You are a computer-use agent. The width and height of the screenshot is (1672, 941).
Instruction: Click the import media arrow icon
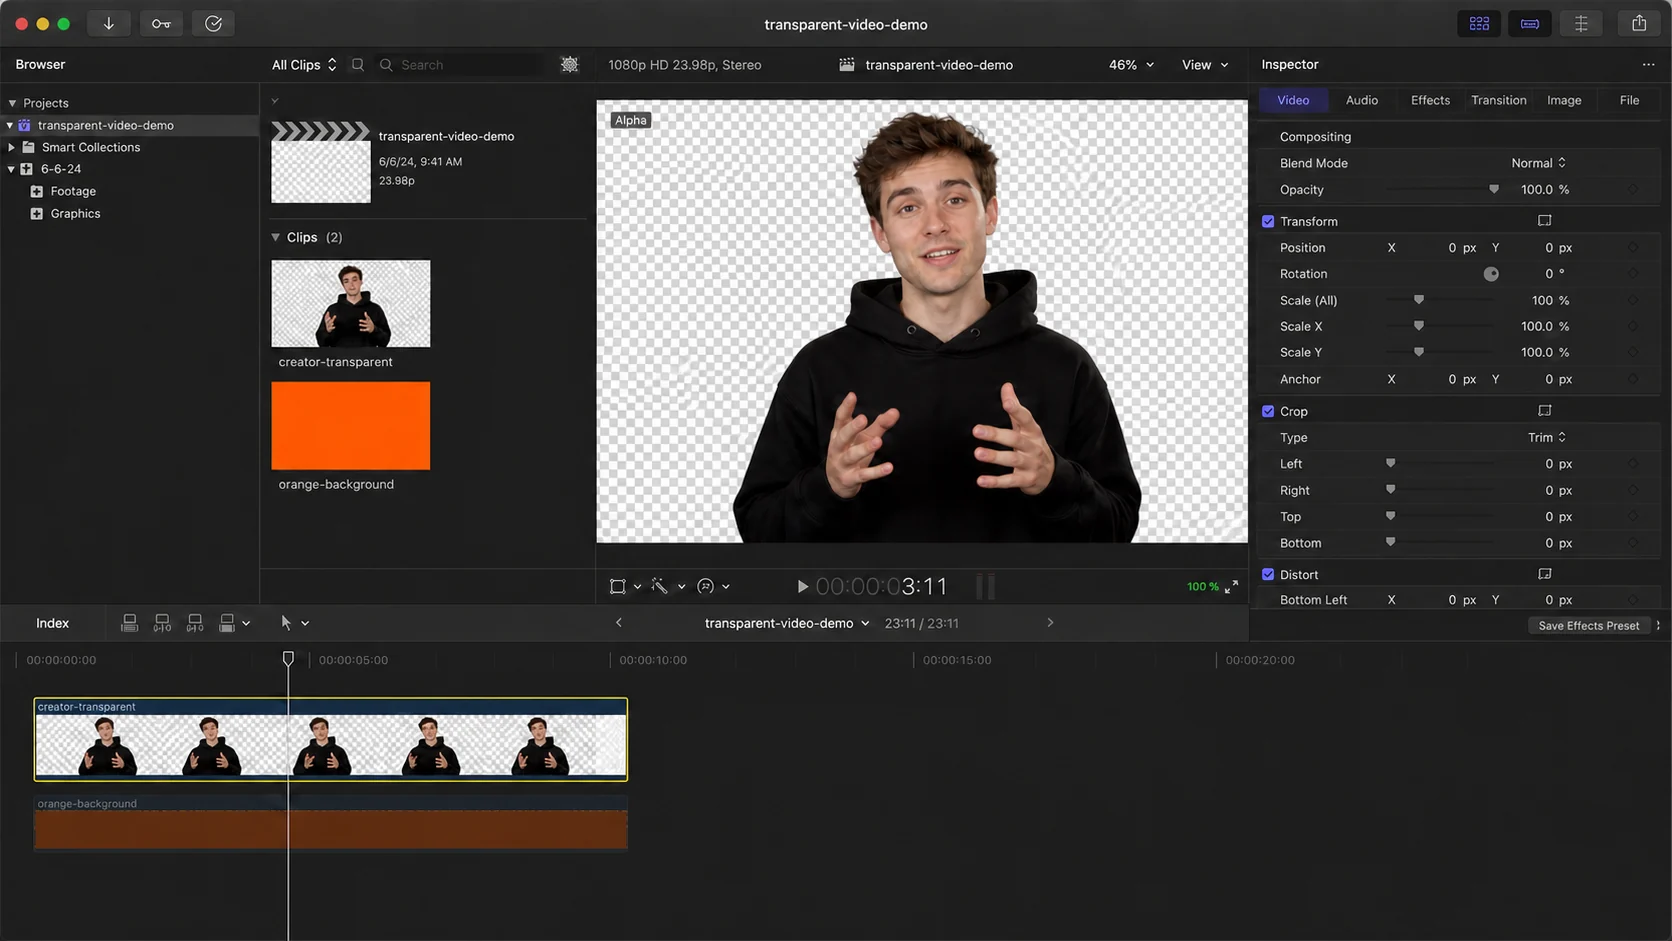[x=108, y=23]
